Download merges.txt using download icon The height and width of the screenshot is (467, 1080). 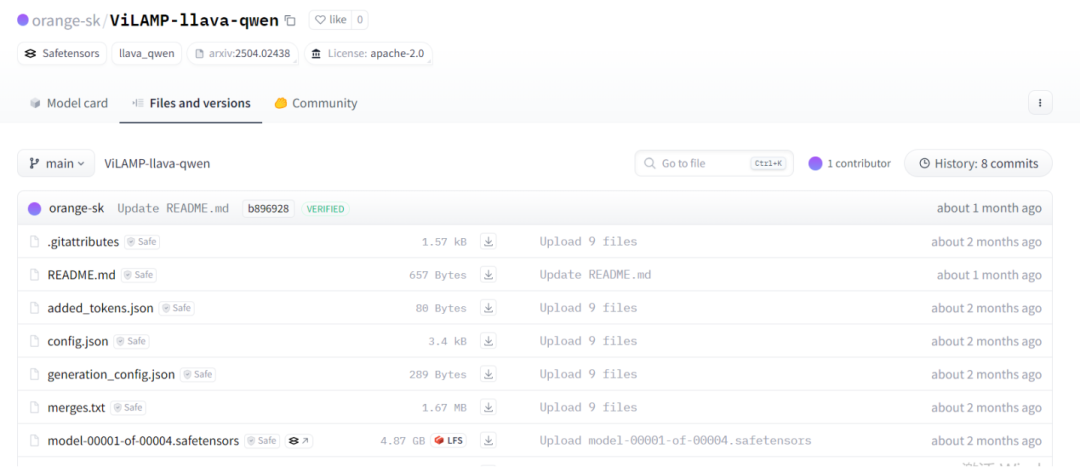tap(488, 408)
